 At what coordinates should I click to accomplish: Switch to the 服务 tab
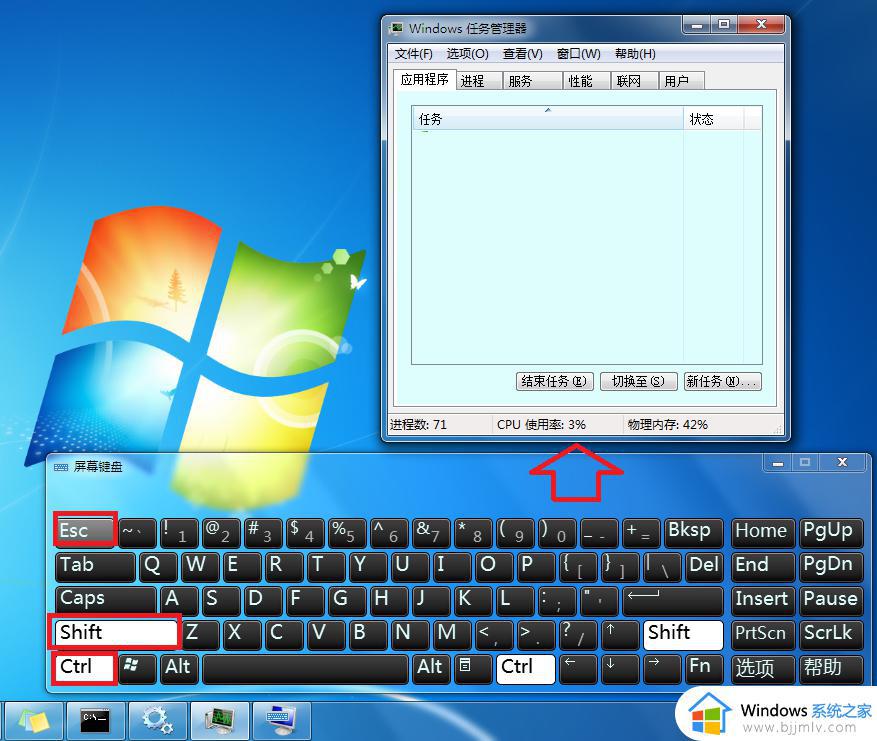point(532,81)
